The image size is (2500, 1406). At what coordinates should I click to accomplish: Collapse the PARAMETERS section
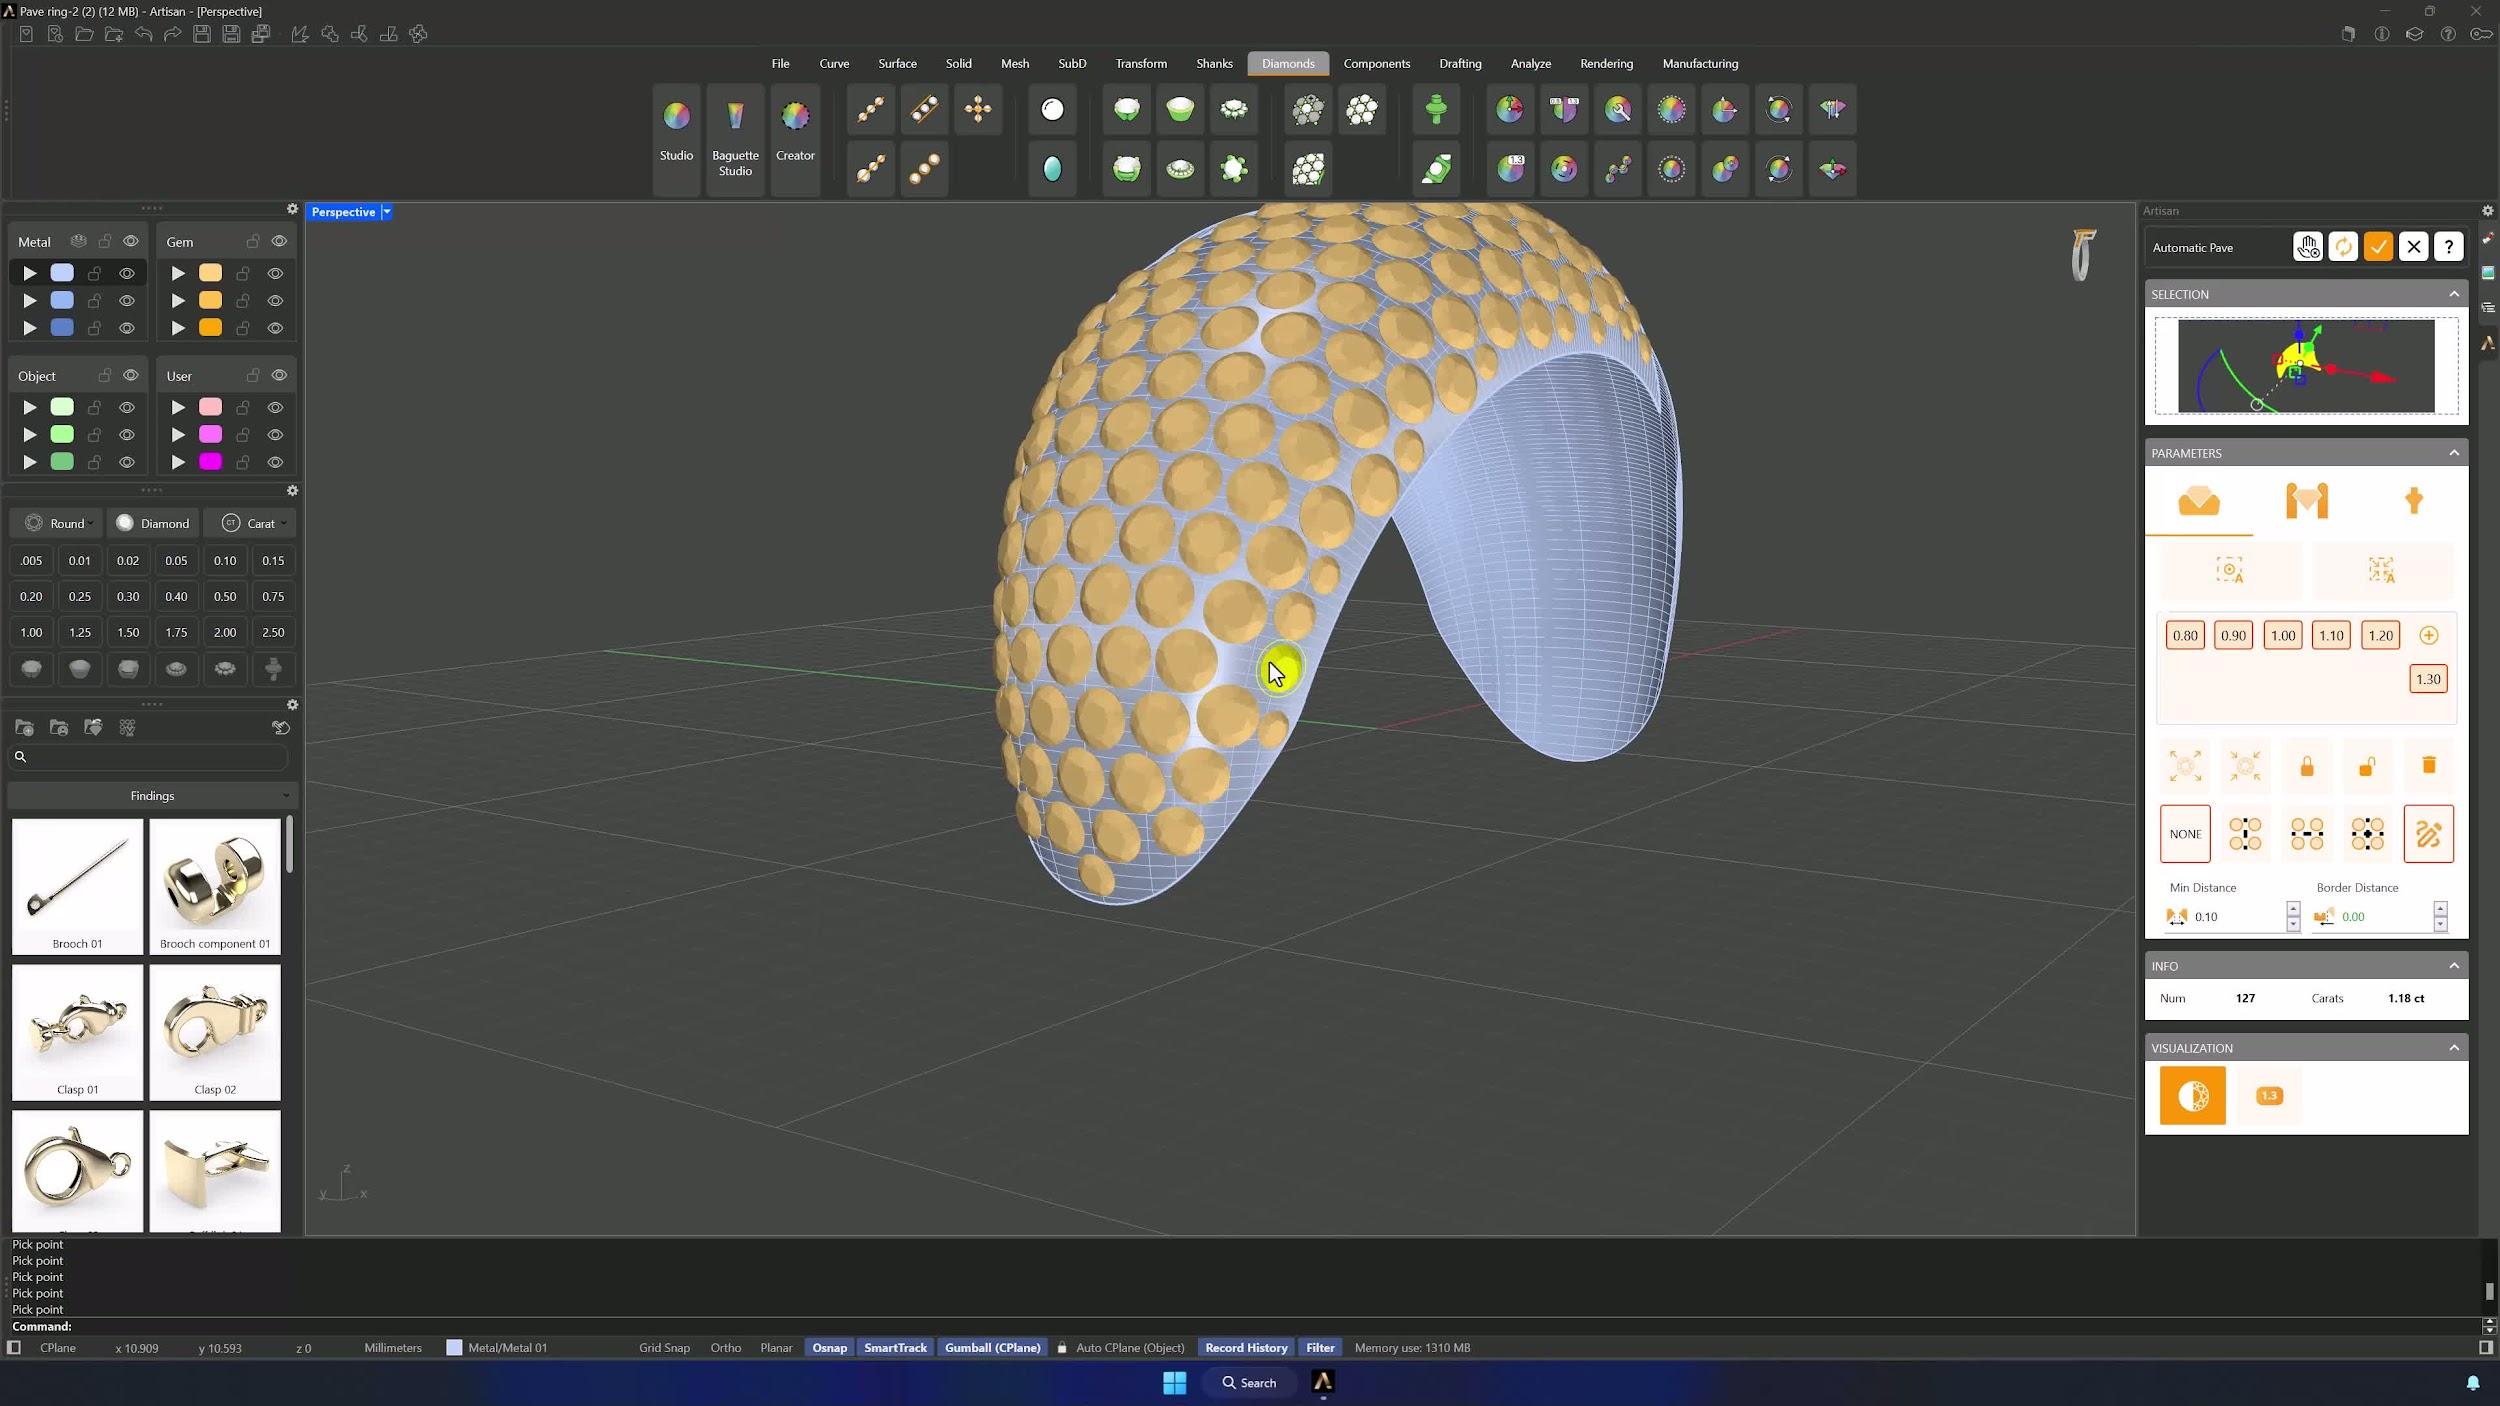(x=2454, y=453)
